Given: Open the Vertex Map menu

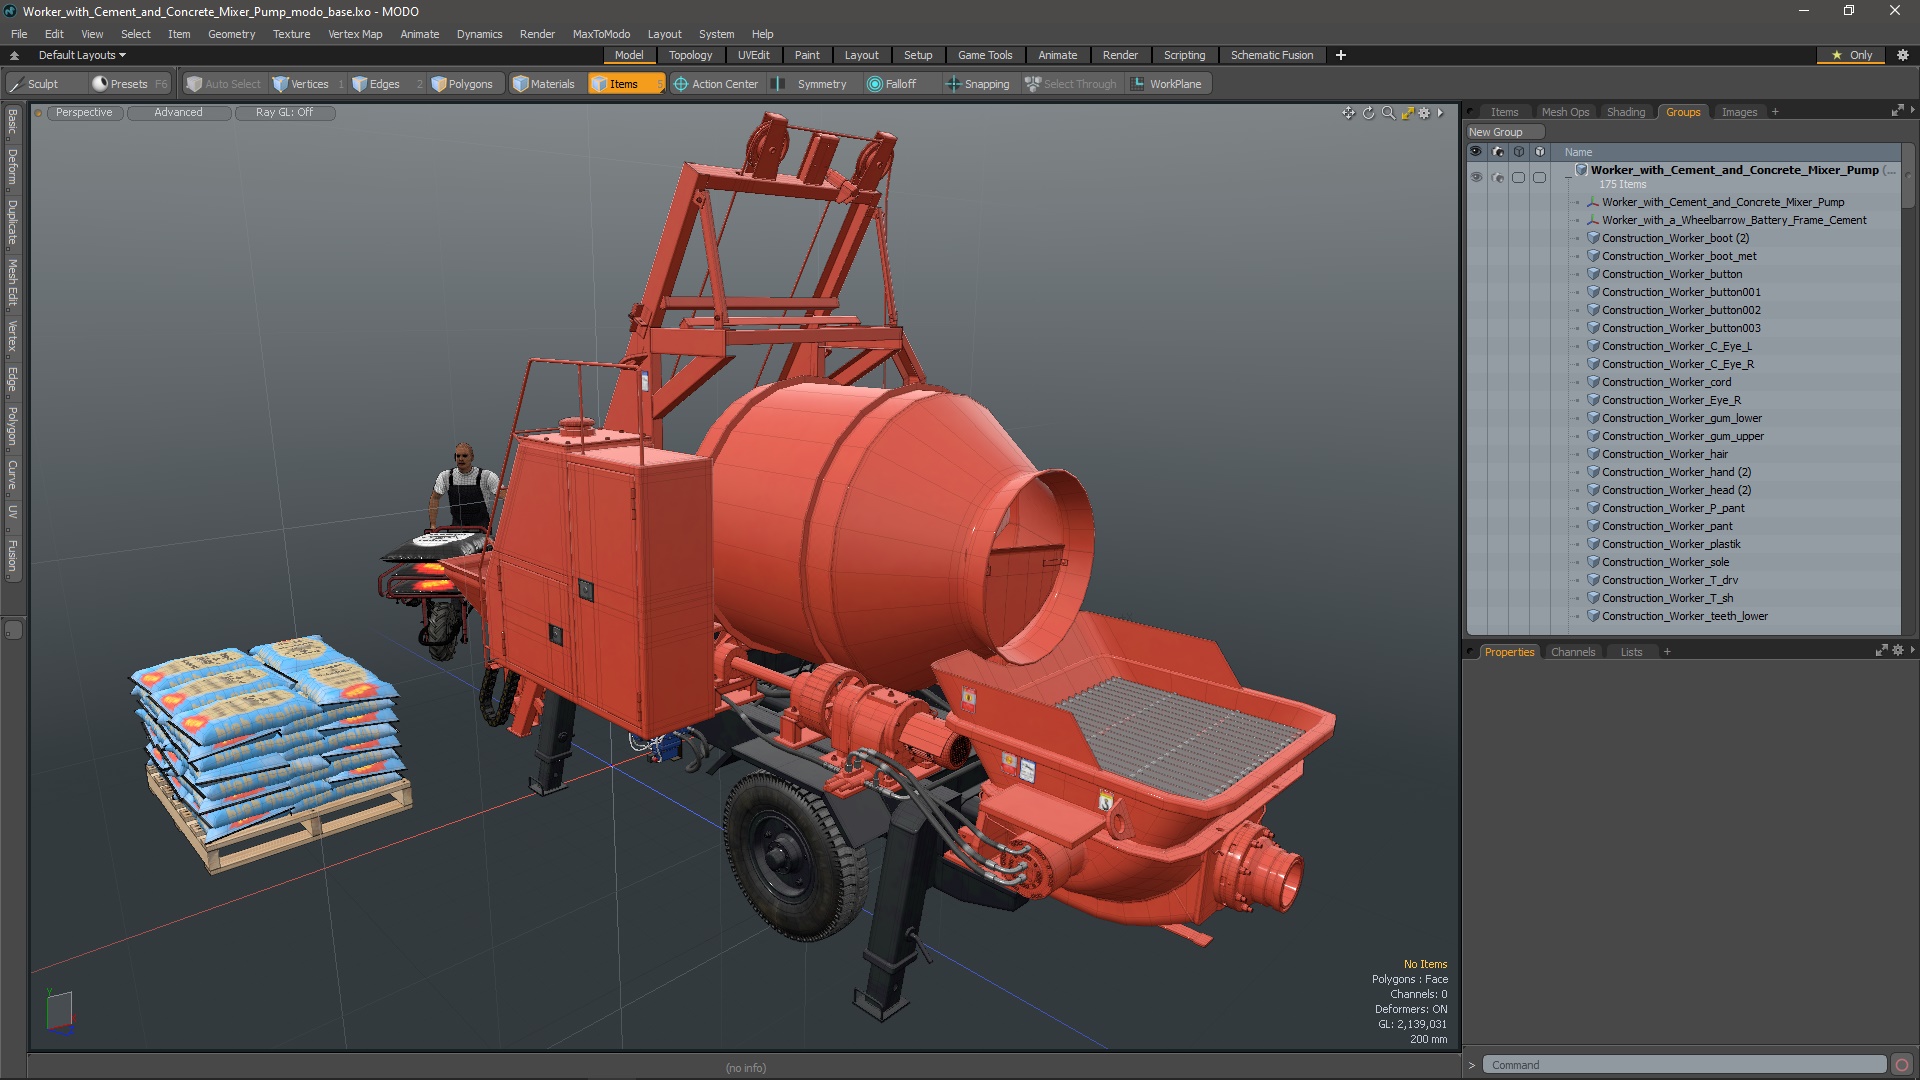Looking at the screenshot, I should 355,34.
